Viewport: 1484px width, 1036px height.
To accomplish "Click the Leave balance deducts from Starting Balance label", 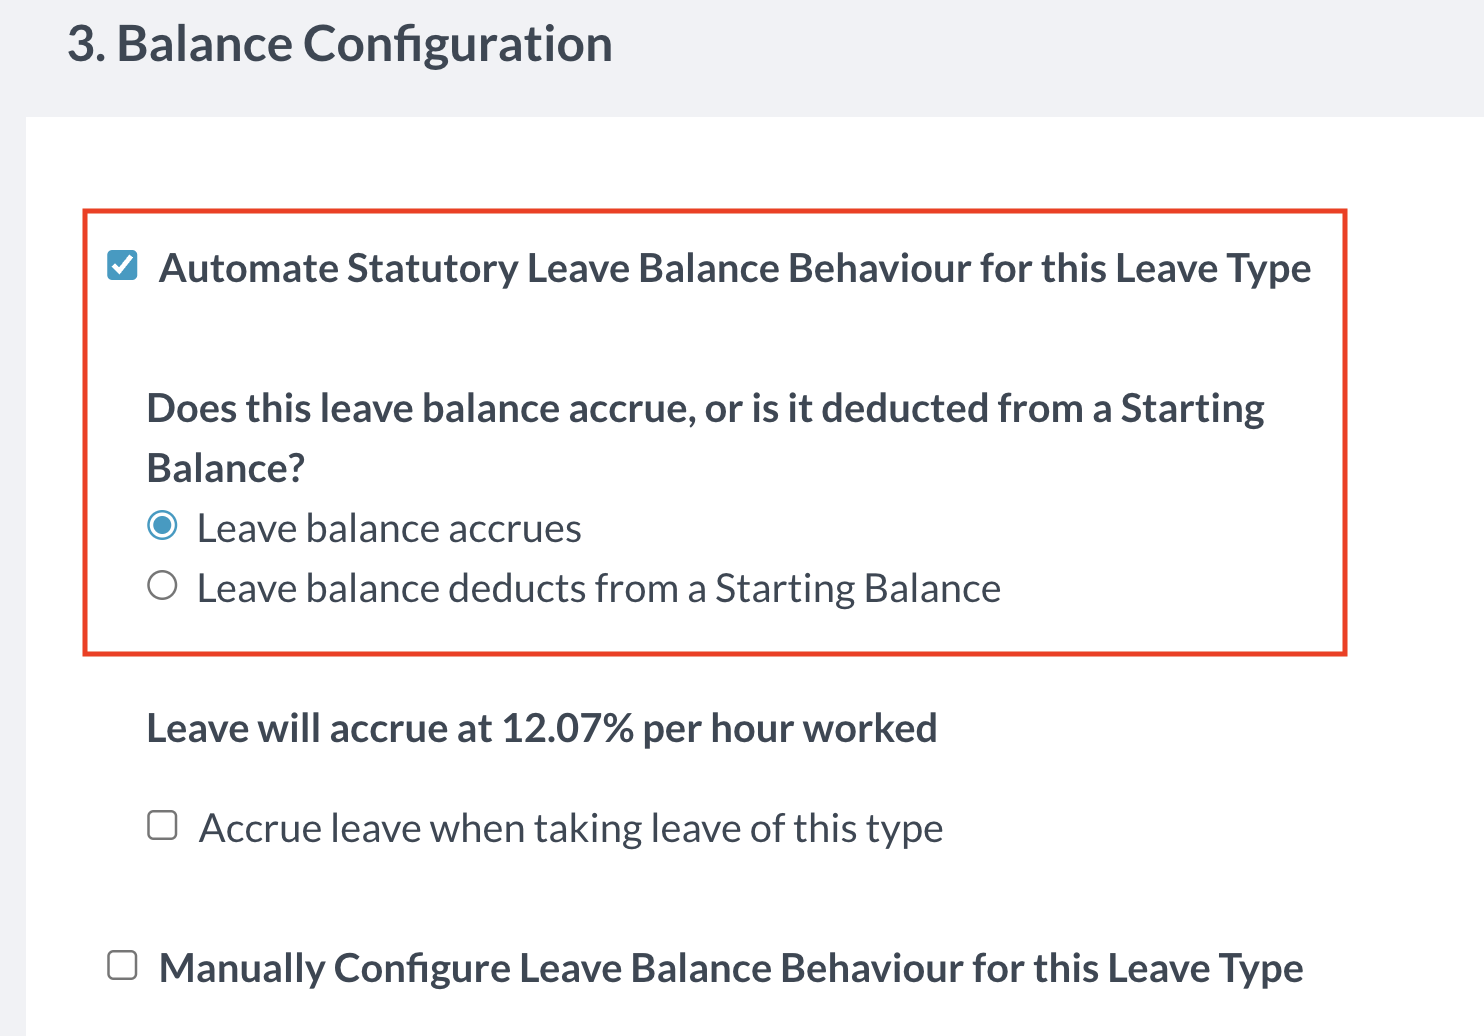I will coord(598,589).
